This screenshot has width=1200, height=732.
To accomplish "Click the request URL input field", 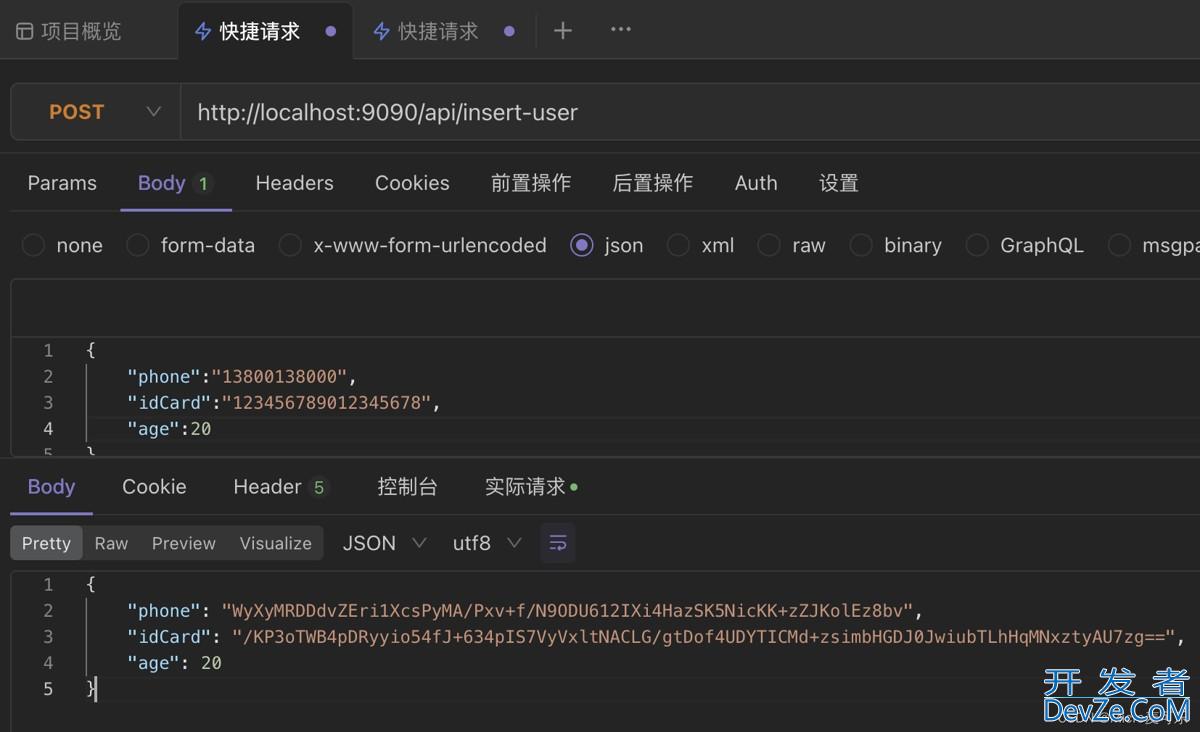I will click(680, 112).
